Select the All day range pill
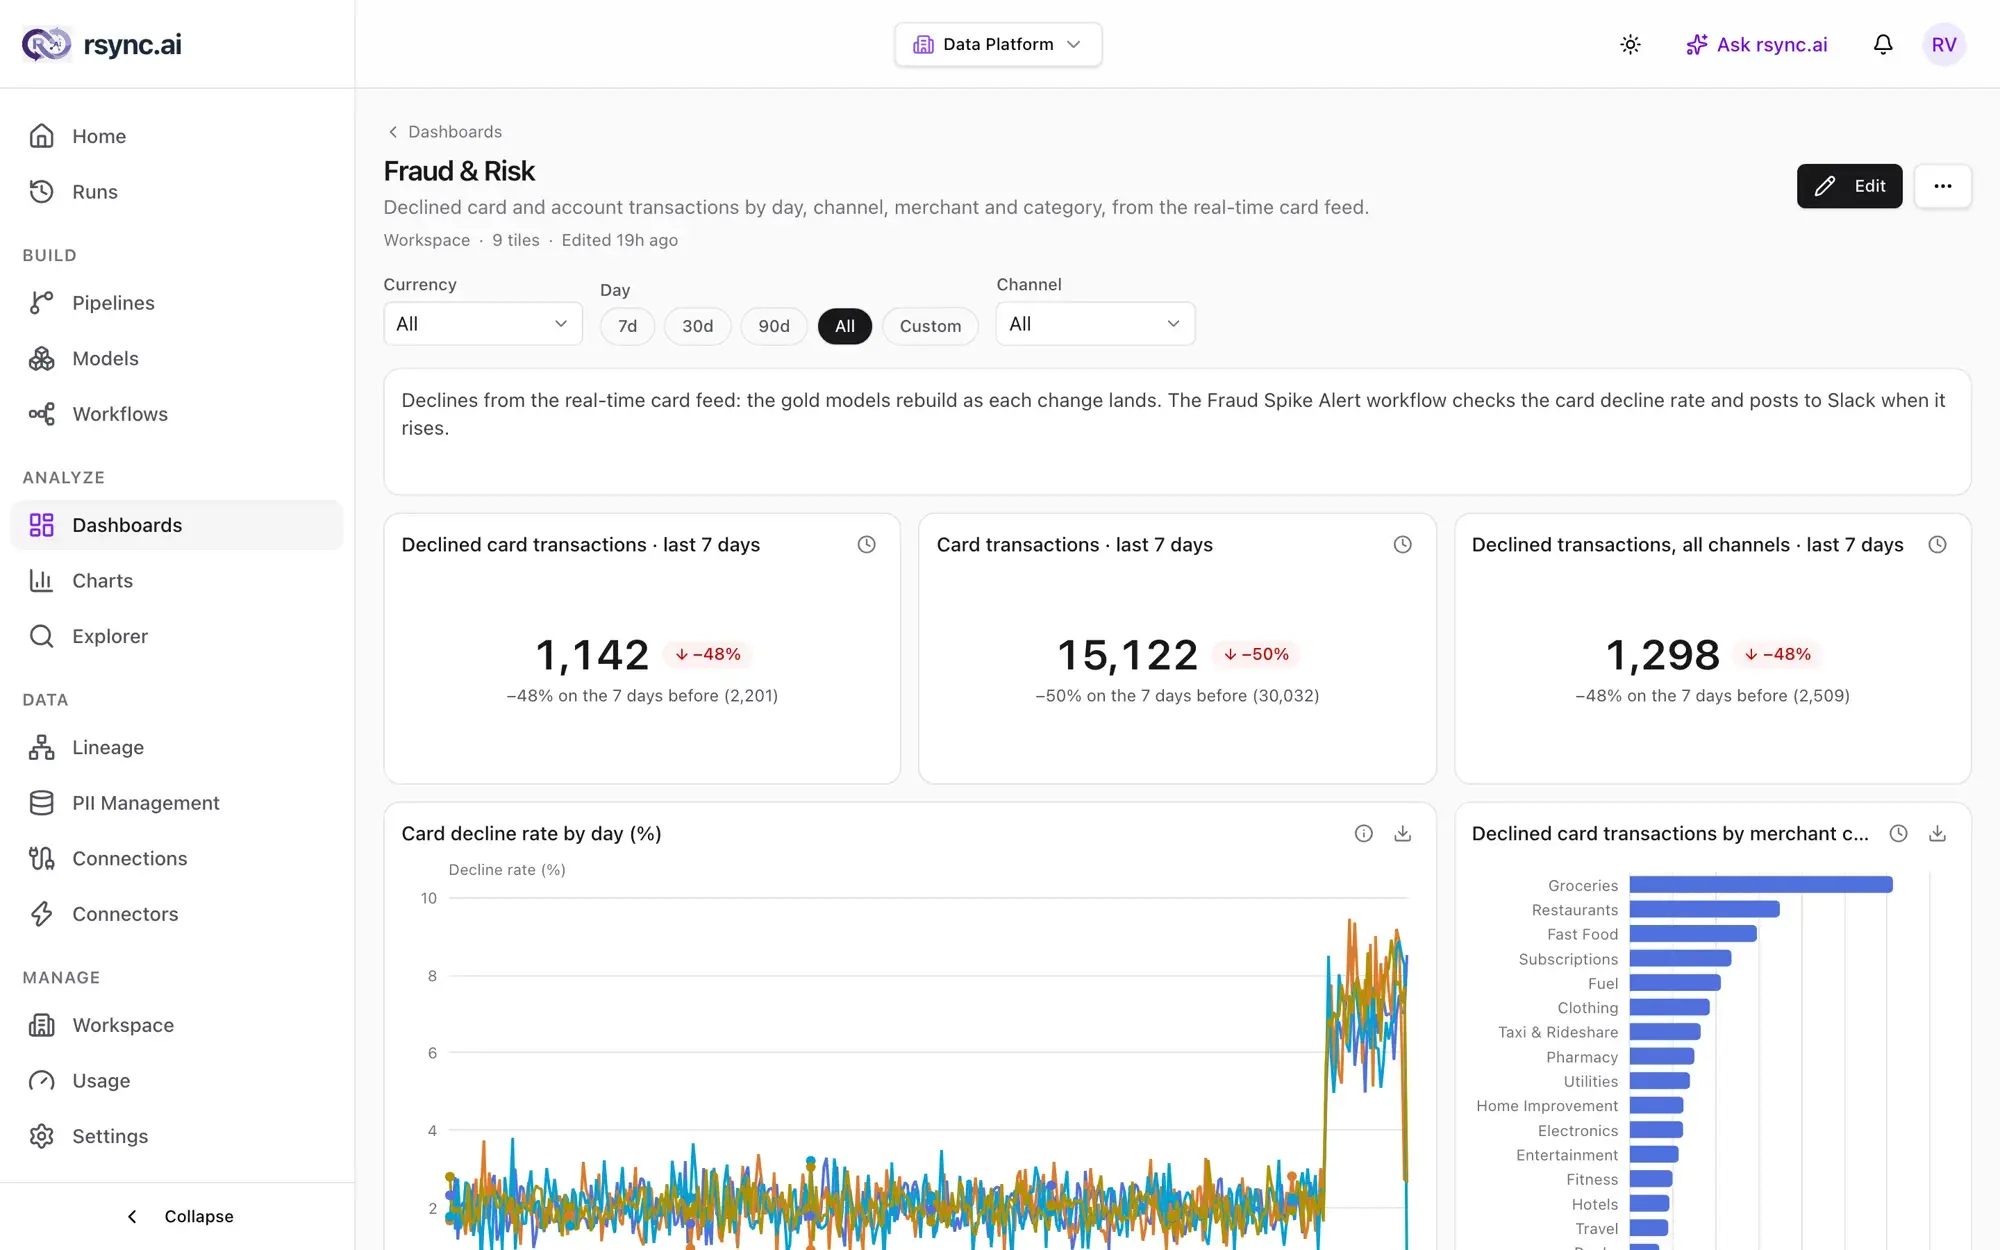The height and width of the screenshot is (1250, 2000). [x=844, y=326]
